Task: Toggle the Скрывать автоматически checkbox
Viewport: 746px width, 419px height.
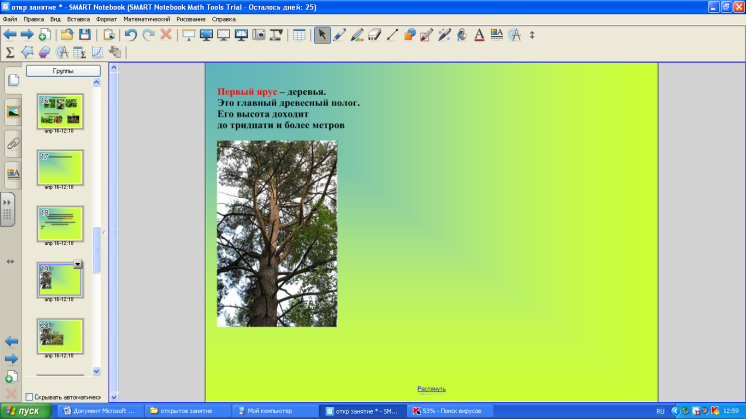Action: [29, 397]
